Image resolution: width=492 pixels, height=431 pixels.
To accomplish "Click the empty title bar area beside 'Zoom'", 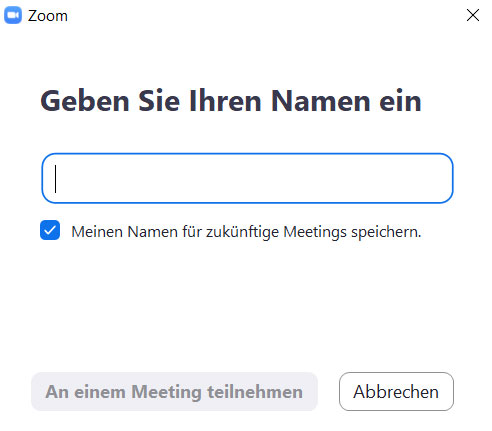I will point(267,15).
